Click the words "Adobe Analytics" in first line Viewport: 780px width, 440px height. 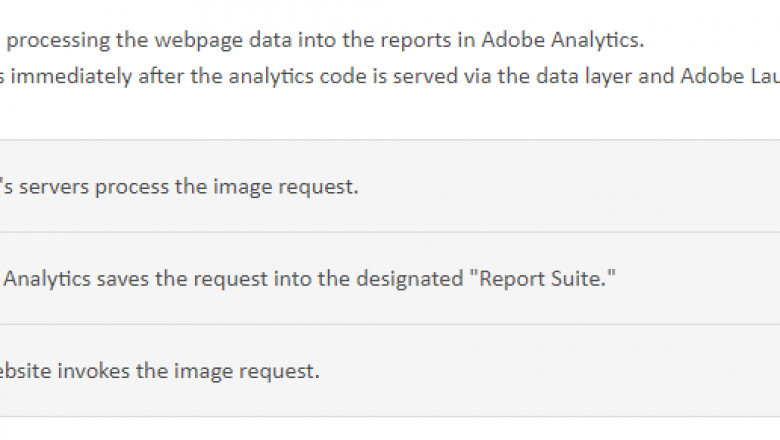562,41
